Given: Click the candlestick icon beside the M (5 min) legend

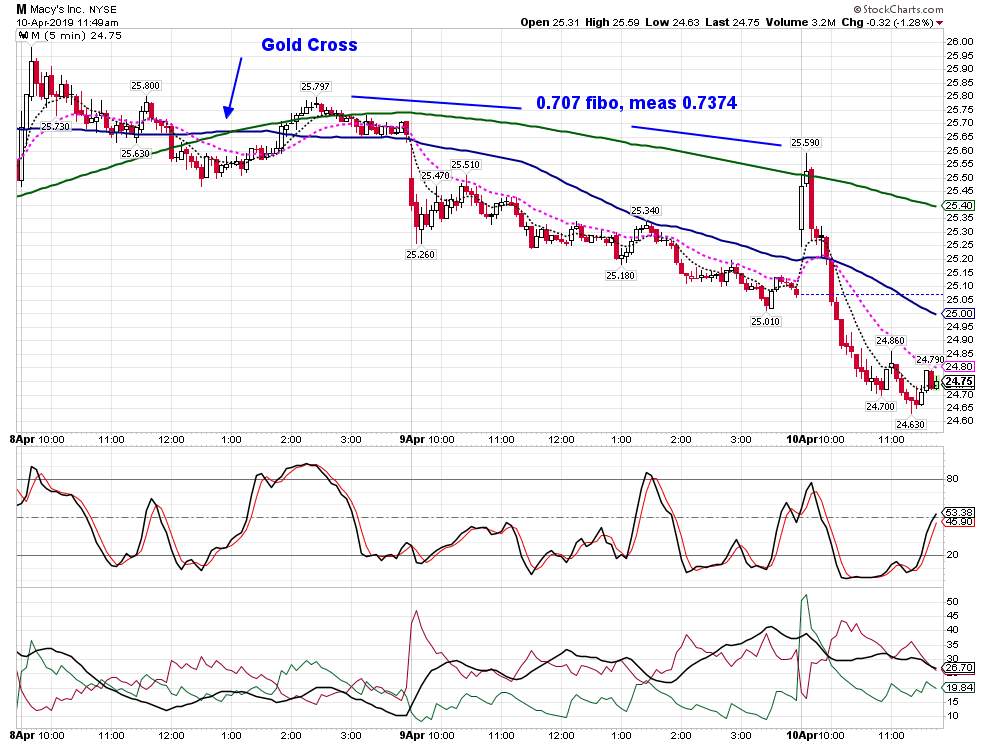Looking at the screenshot, I should tap(23, 36).
